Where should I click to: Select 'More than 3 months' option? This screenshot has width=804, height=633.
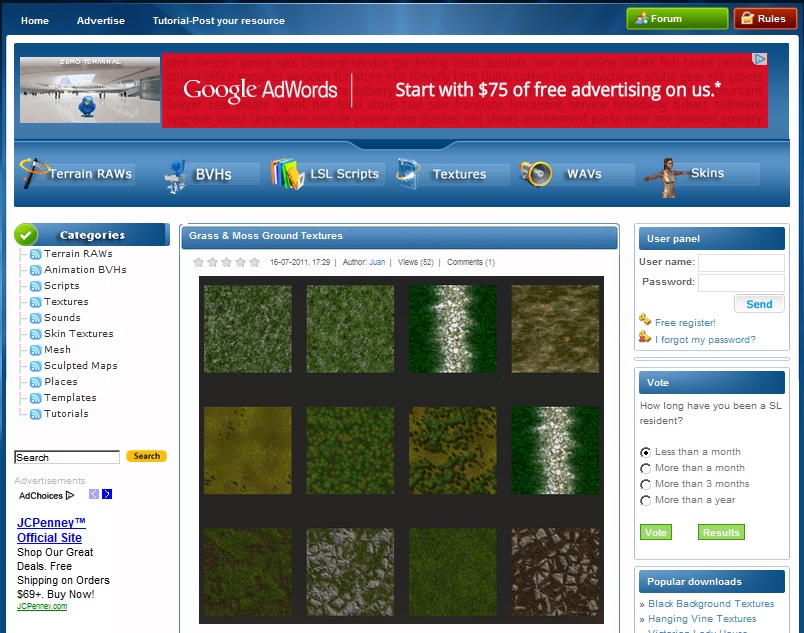pyautogui.click(x=645, y=484)
